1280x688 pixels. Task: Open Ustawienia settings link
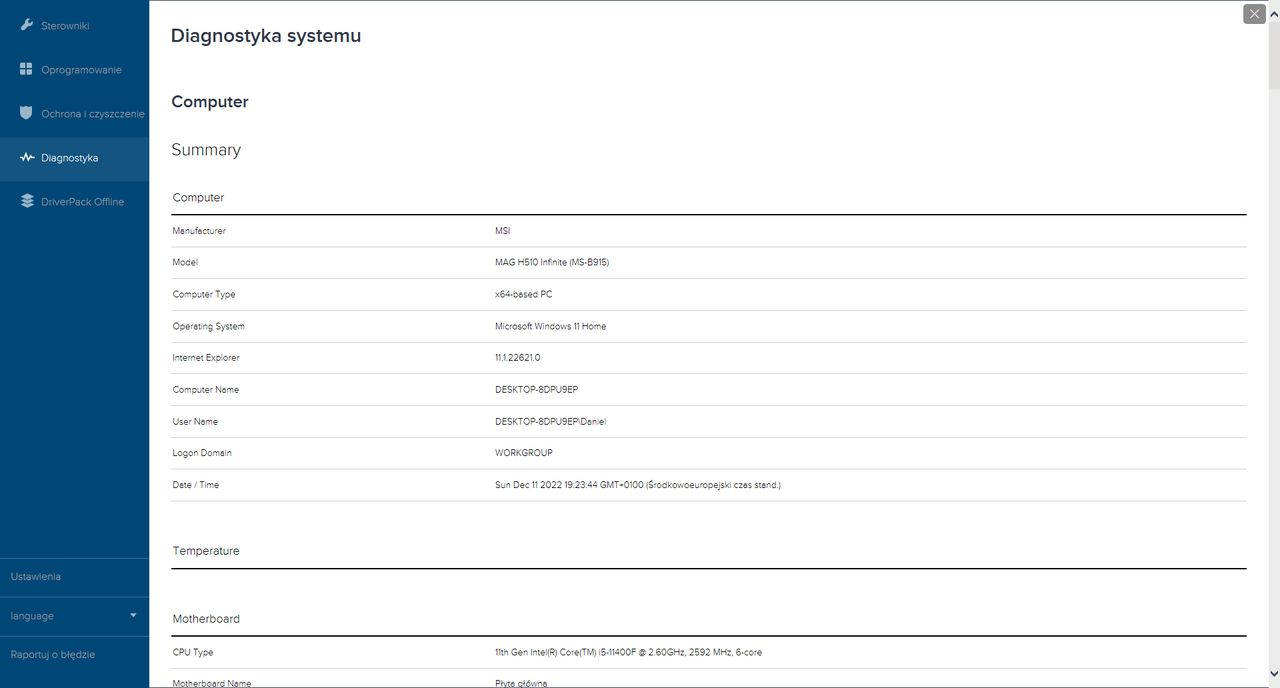pos(36,577)
